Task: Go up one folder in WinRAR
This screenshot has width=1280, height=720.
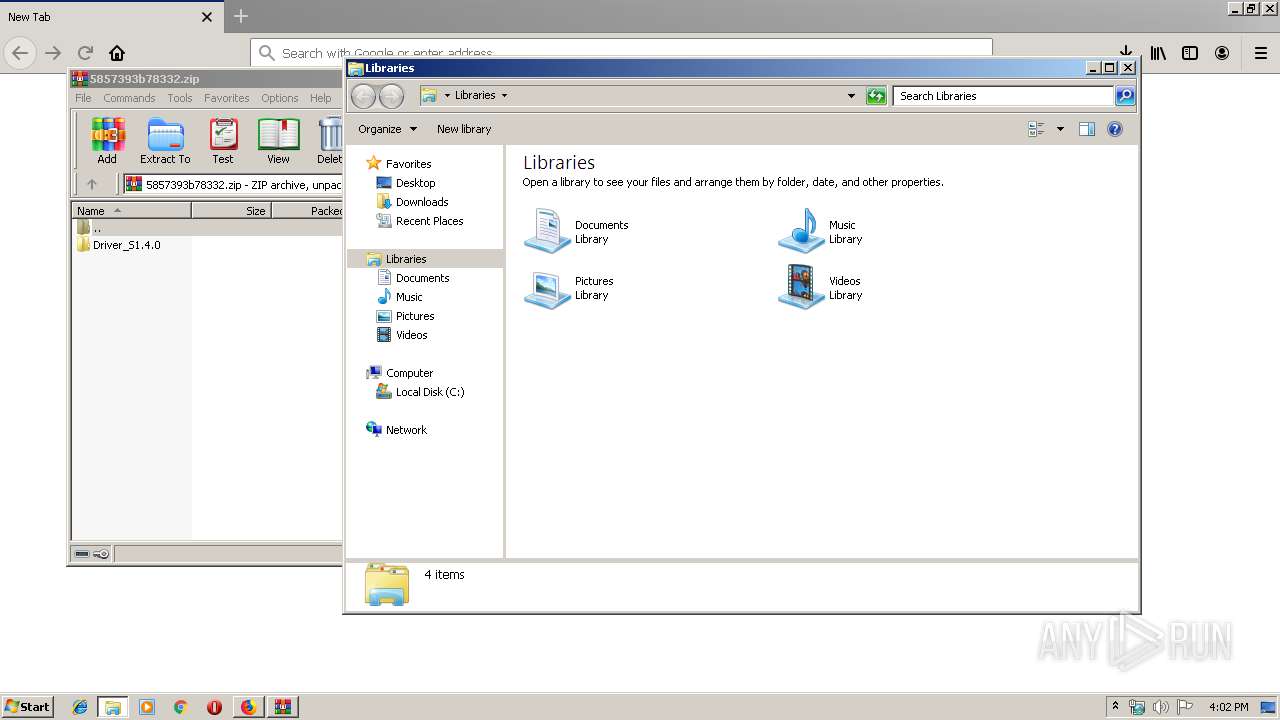Action: pyautogui.click(x=91, y=184)
